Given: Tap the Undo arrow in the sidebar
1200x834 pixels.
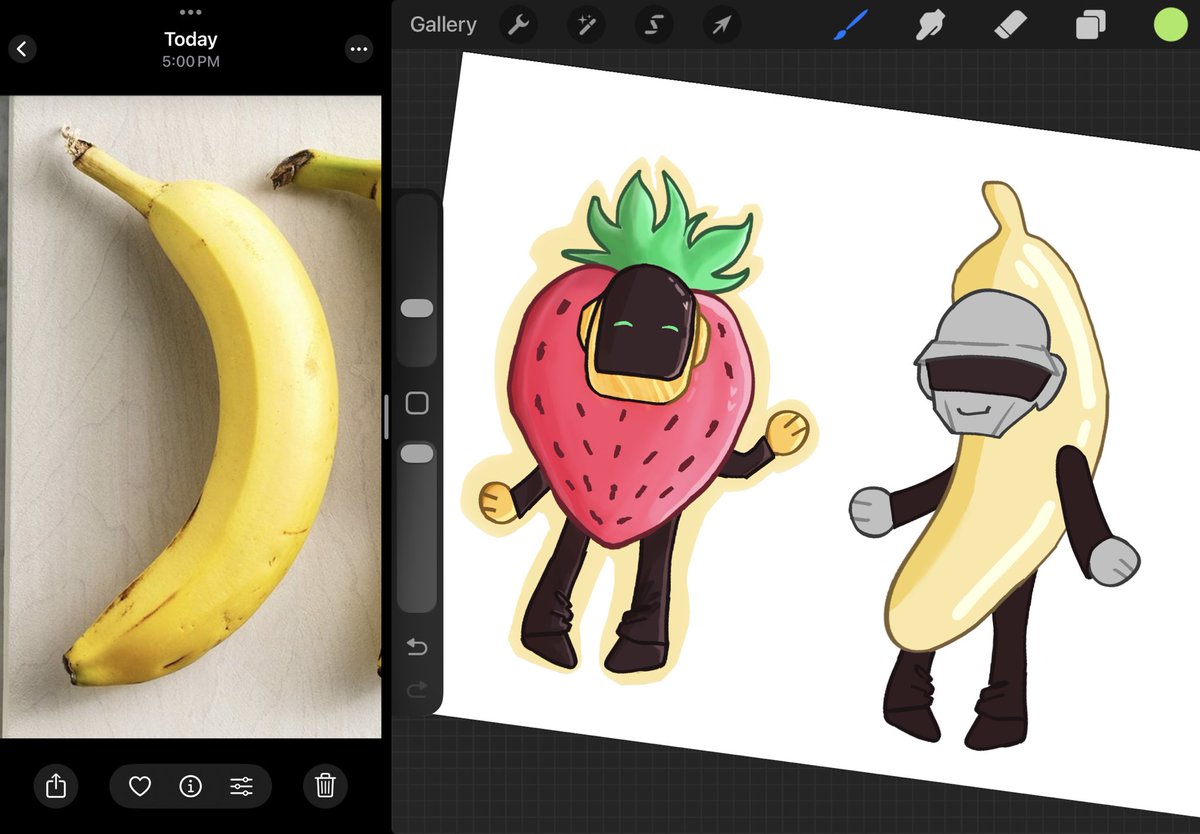Looking at the screenshot, I should 417,646.
